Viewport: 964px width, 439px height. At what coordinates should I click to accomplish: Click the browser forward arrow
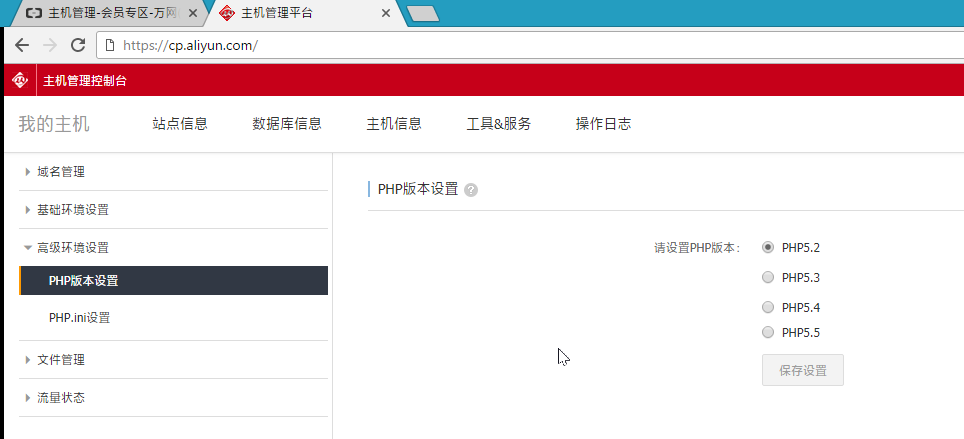point(50,45)
